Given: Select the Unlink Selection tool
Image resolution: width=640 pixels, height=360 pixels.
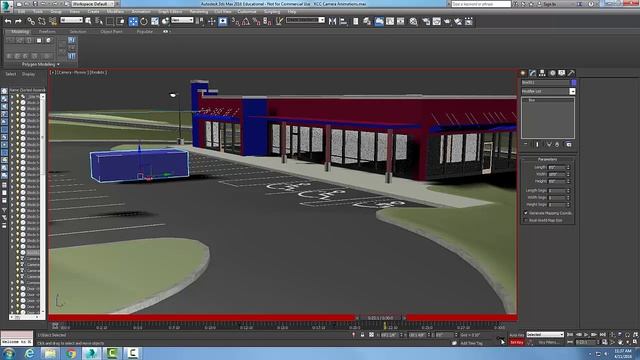Looking at the screenshot, I should 42,21.
